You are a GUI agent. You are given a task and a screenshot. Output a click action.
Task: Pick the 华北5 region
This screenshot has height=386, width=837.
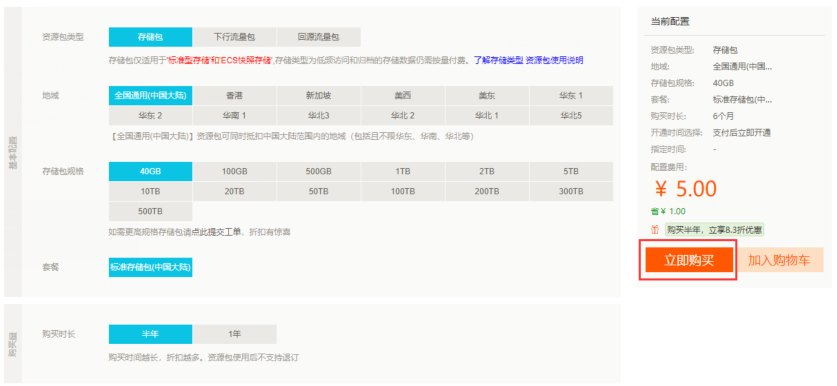(x=571, y=115)
